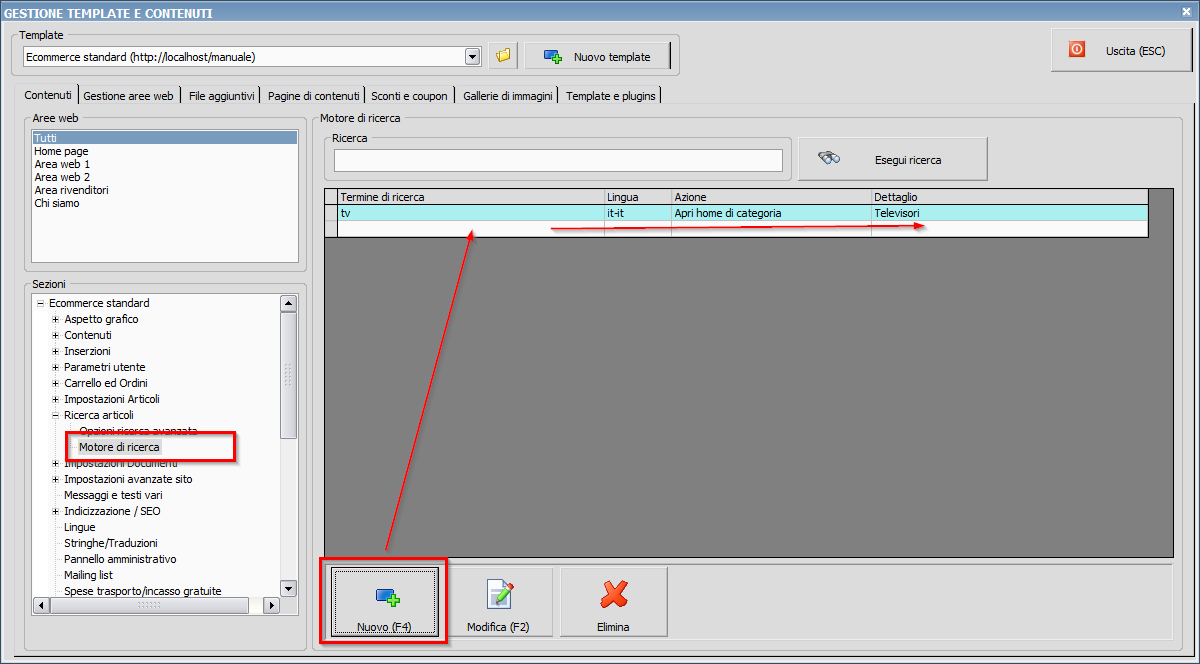Expand the Carrello ed Ordini tree node
This screenshot has width=1200, height=664.
[56, 383]
